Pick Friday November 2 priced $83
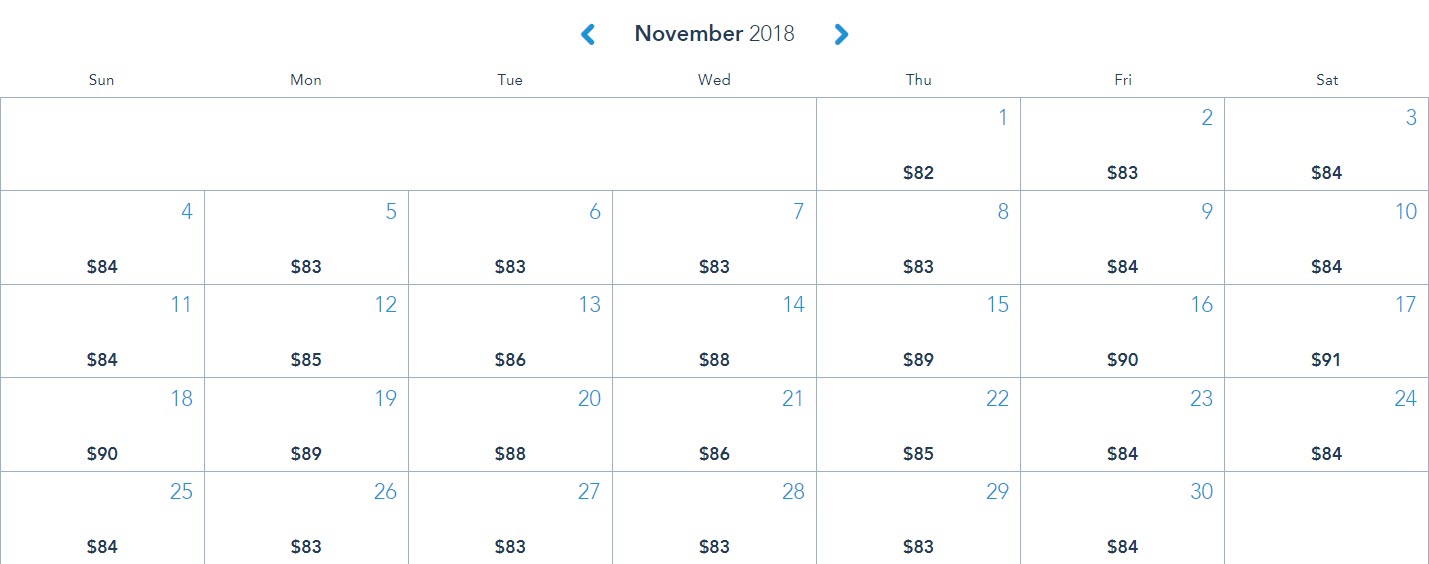Viewport: 1429px width, 564px height. pos(1123,144)
